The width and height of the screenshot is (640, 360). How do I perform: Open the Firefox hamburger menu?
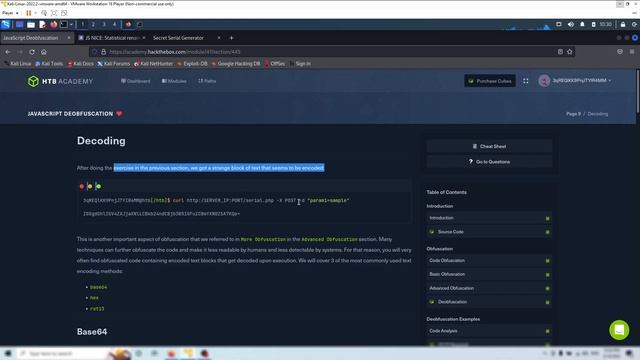click(x=632, y=52)
